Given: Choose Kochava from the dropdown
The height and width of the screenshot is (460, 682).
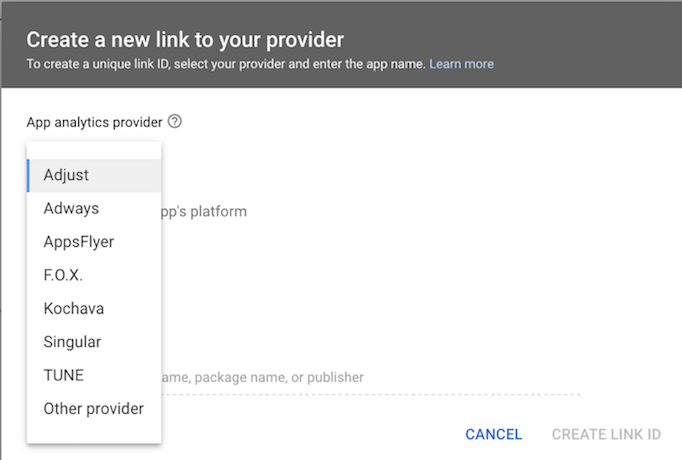Looking at the screenshot, I should click(x=94, y=309).
